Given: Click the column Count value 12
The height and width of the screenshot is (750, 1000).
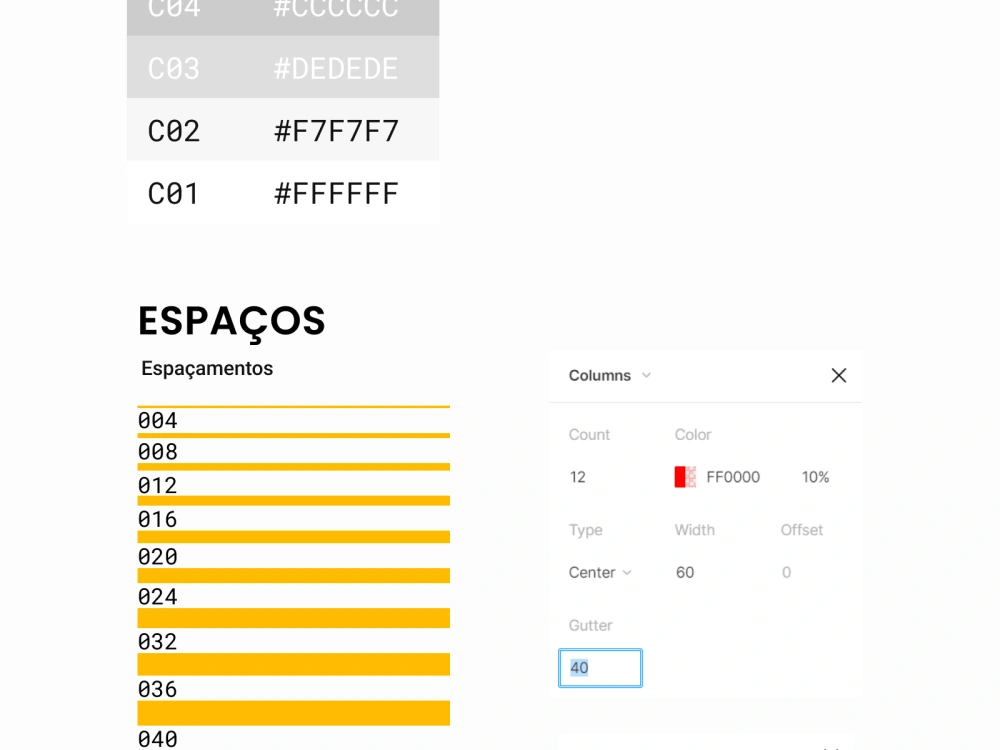Looking at the screenshot, I should (578, 477).
